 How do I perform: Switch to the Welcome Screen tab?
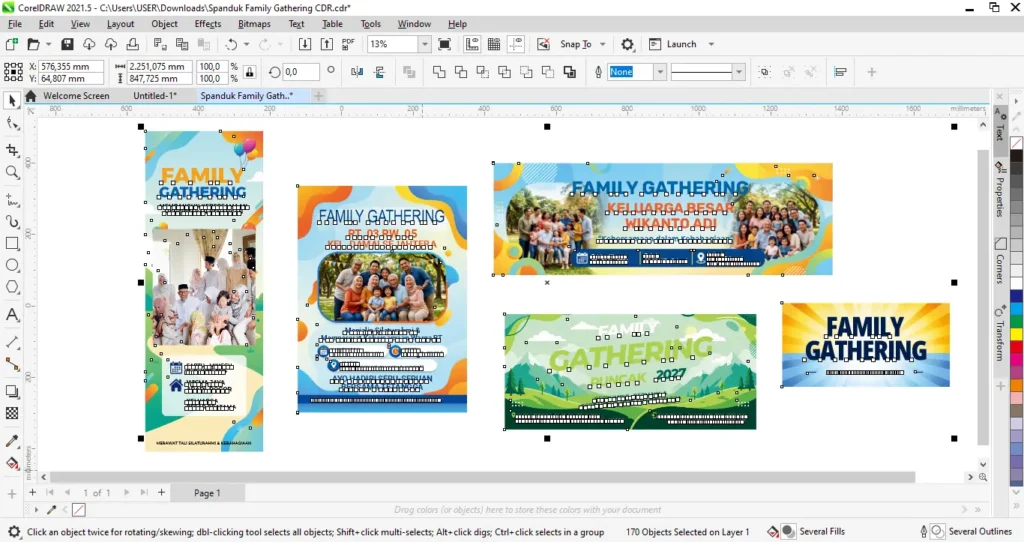[76, 95]
